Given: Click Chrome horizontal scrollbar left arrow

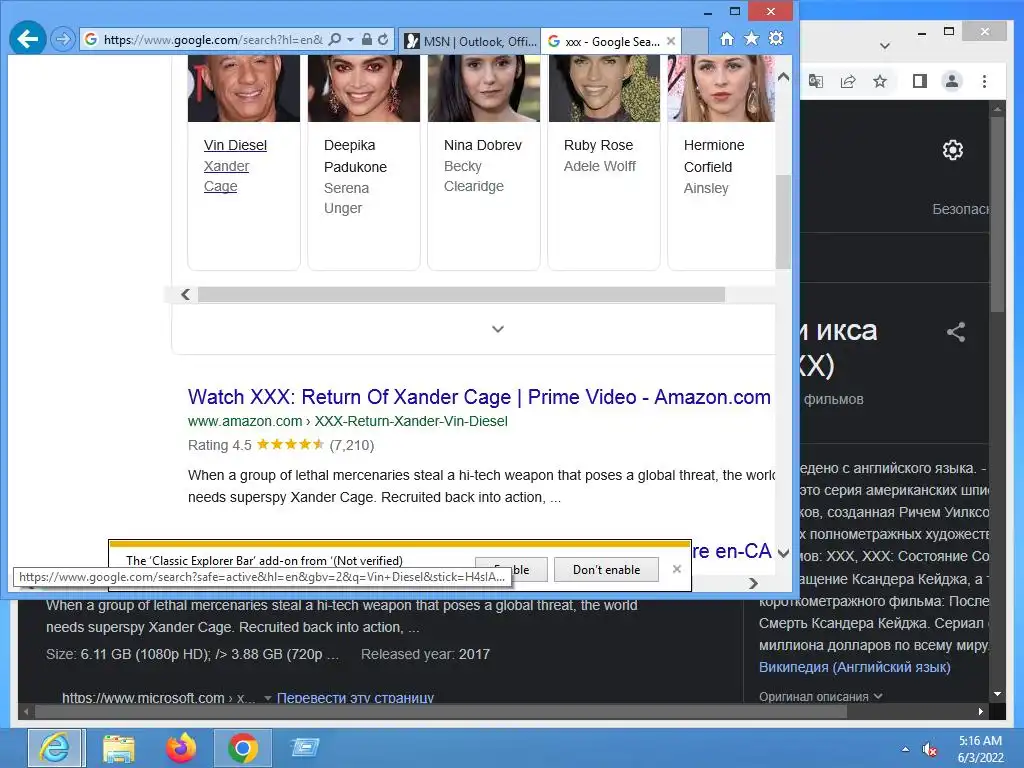Looking at the screenshot, I should pyautogui.click(x=26, y=711).
